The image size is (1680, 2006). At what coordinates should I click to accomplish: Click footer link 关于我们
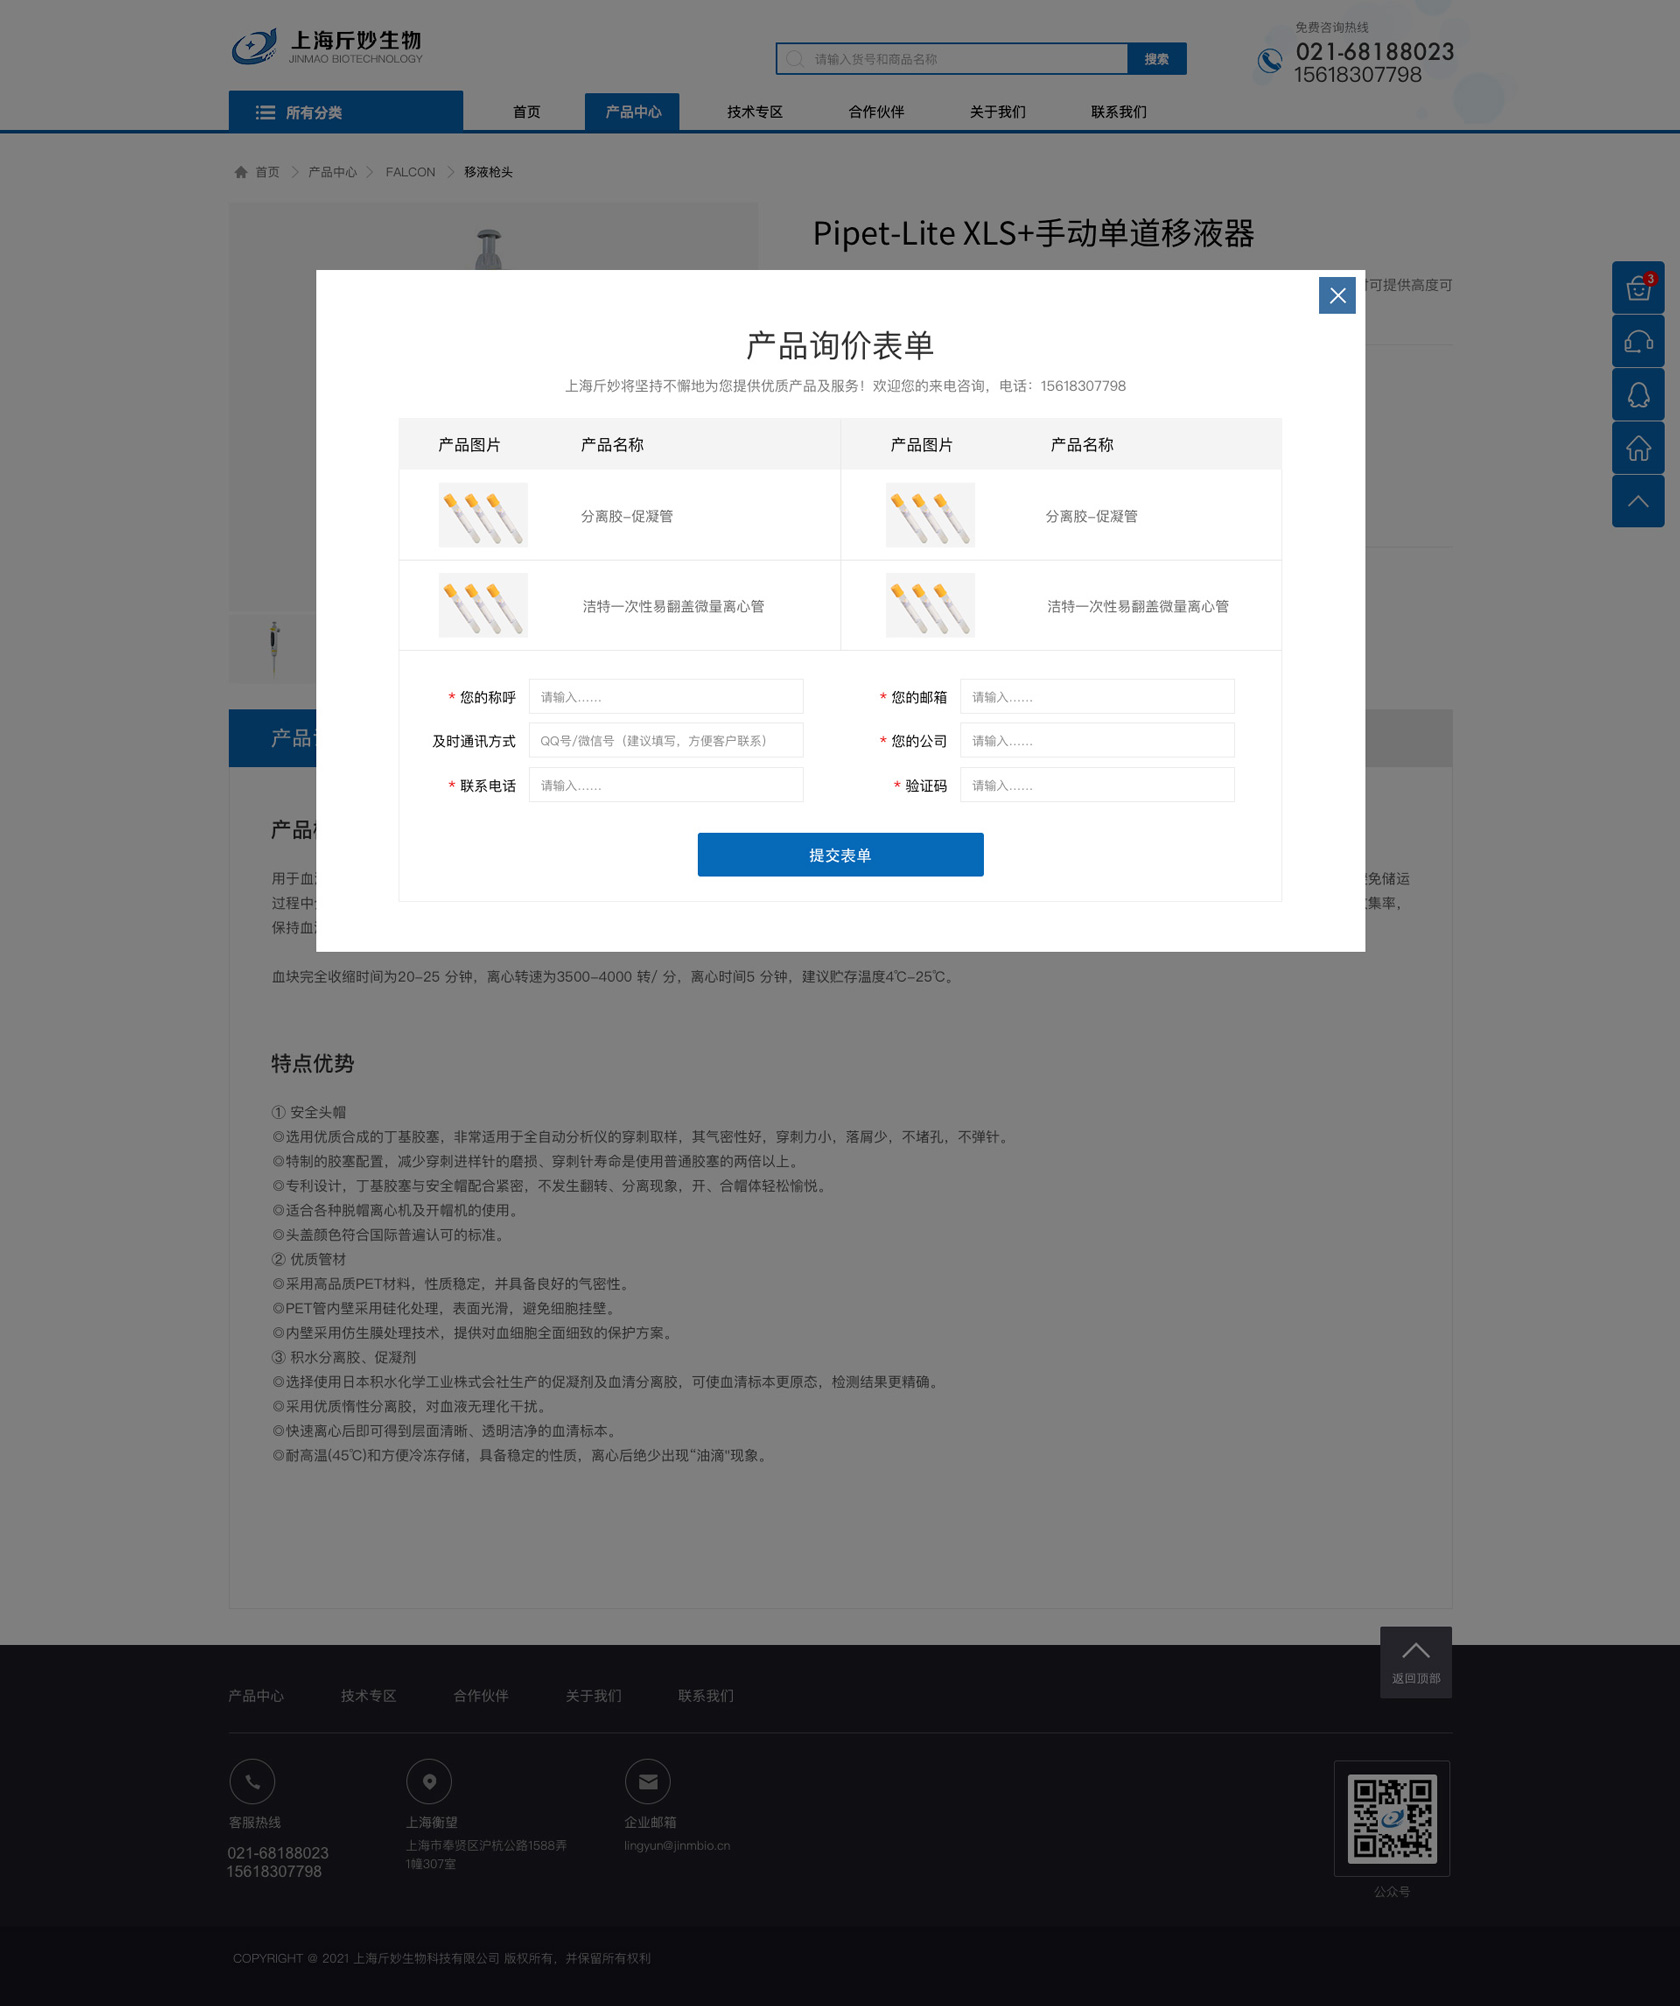[x=593, y=1696]
